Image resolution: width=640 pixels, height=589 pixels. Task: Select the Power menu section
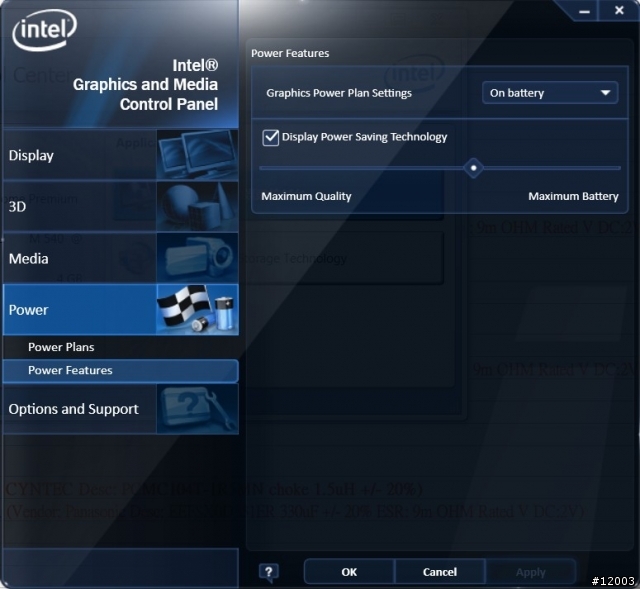[120, 309]
